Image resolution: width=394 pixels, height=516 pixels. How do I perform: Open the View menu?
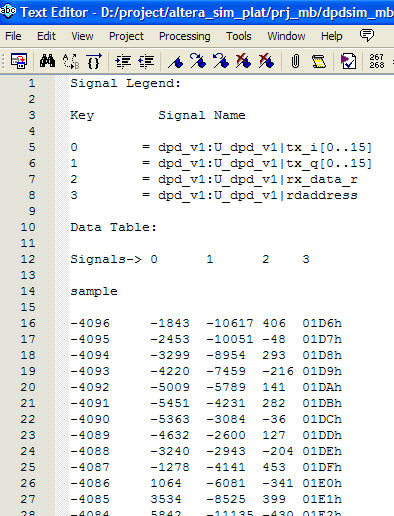(x=82, y=36)
